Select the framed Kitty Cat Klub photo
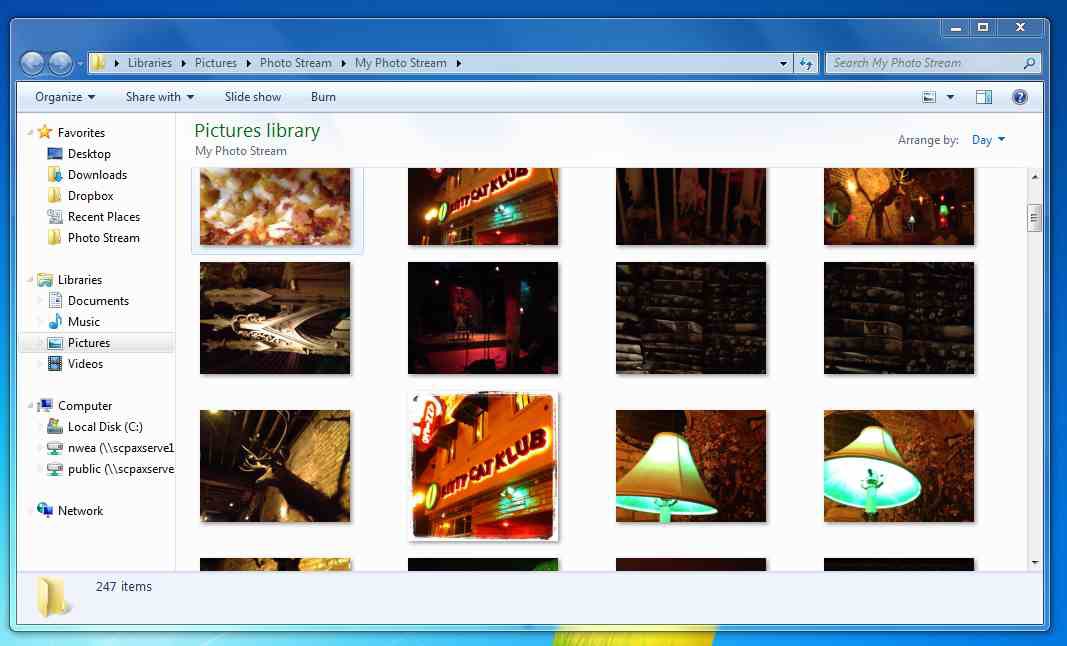 point(483,466)
